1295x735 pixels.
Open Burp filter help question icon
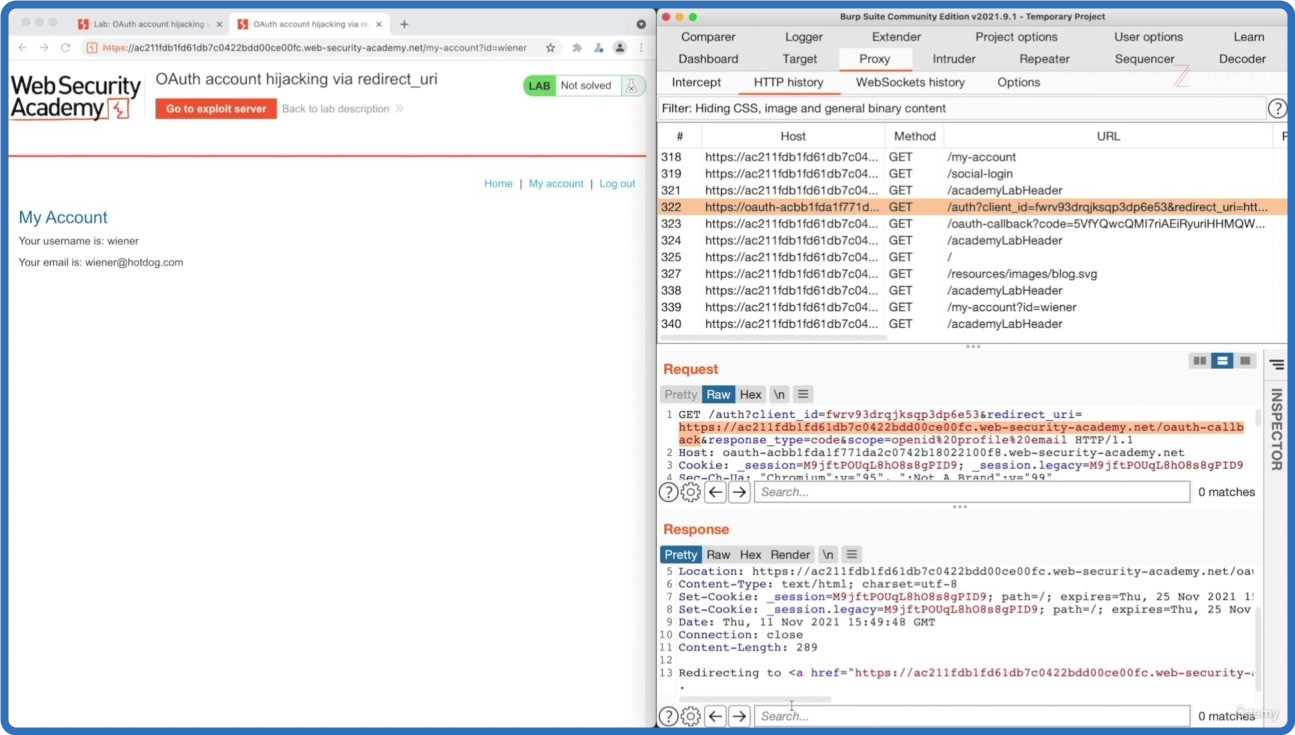pyautogui.click(x=1277, y=108)
